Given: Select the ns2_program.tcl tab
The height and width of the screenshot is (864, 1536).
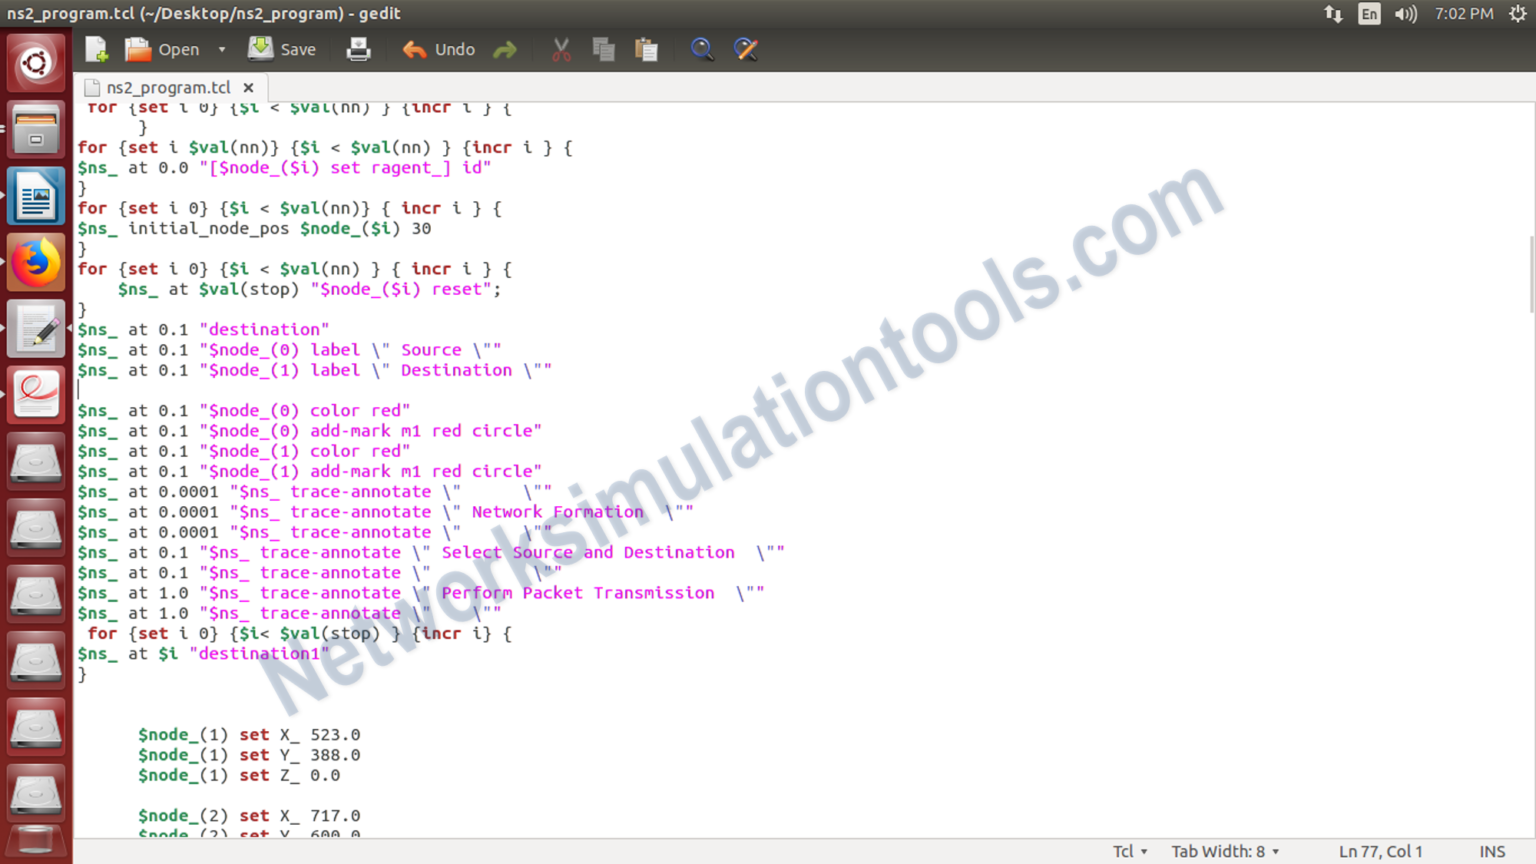Looking at the screenshot, I should point(166,87).
